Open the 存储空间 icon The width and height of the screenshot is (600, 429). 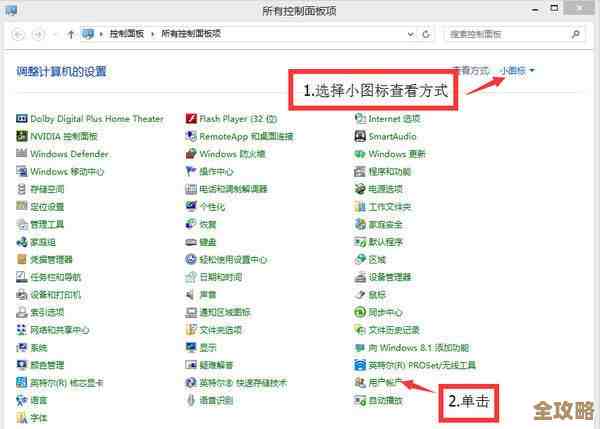tap(21, 189)
